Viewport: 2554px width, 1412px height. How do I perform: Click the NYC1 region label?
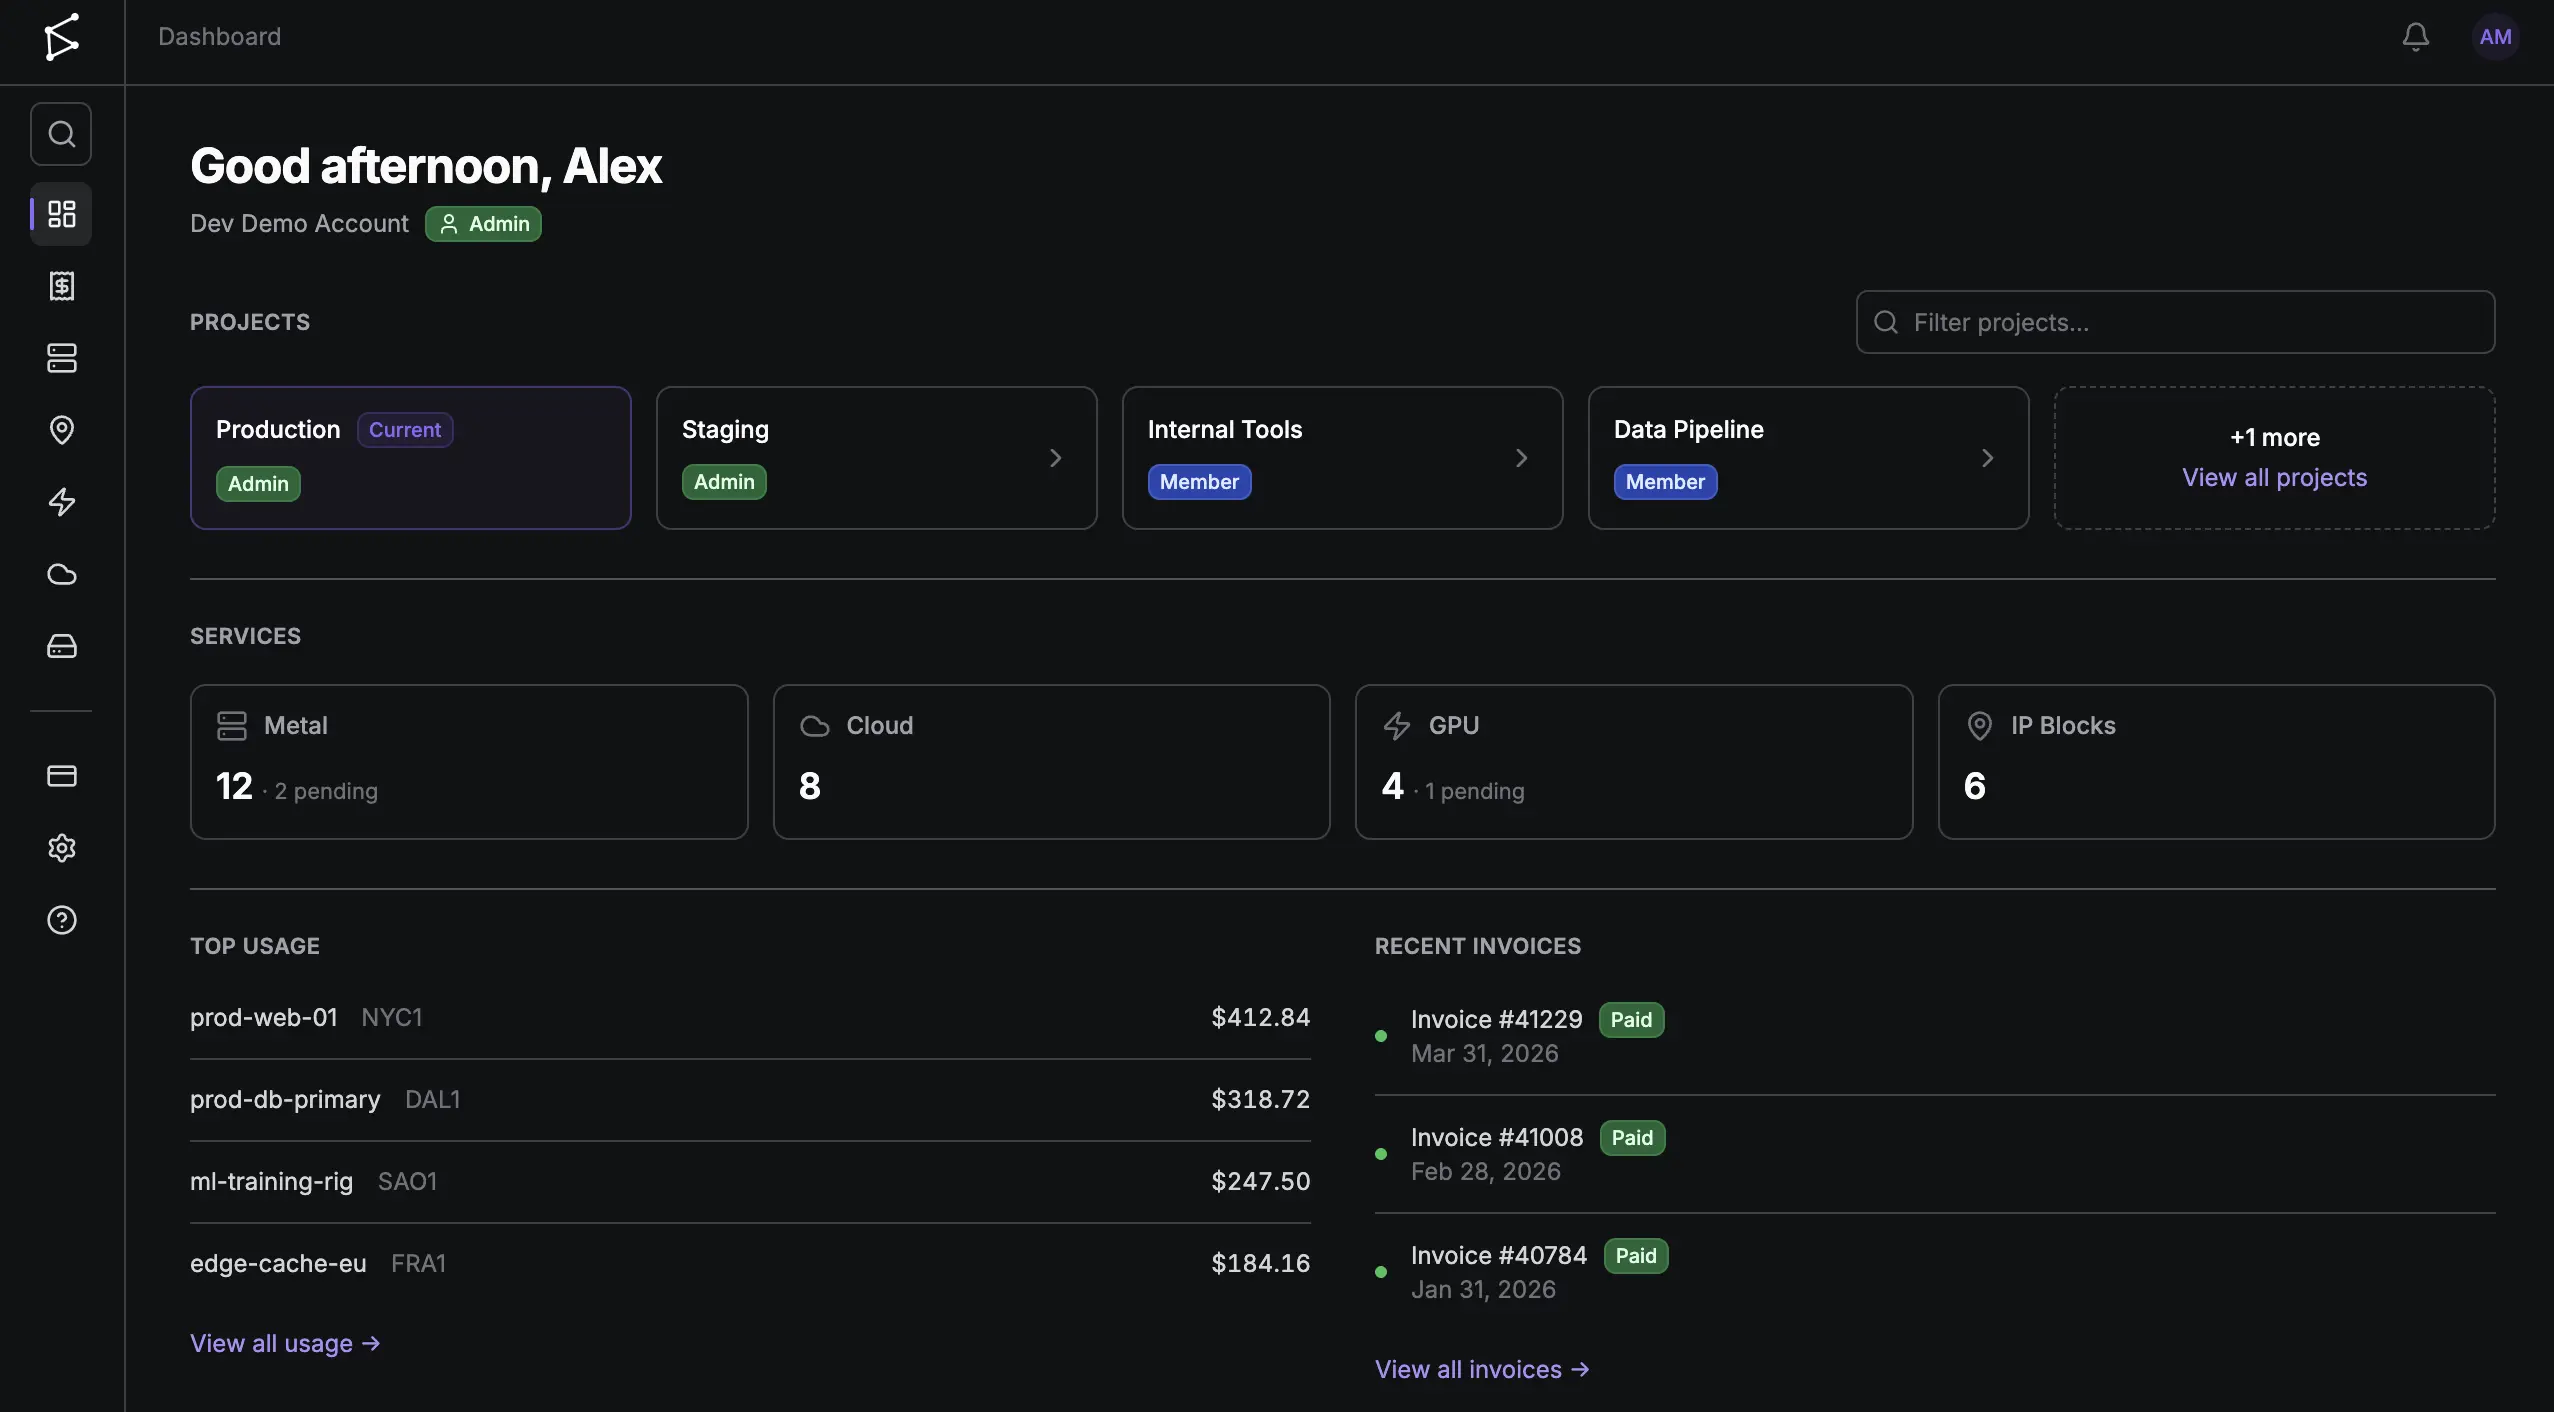392,1018
